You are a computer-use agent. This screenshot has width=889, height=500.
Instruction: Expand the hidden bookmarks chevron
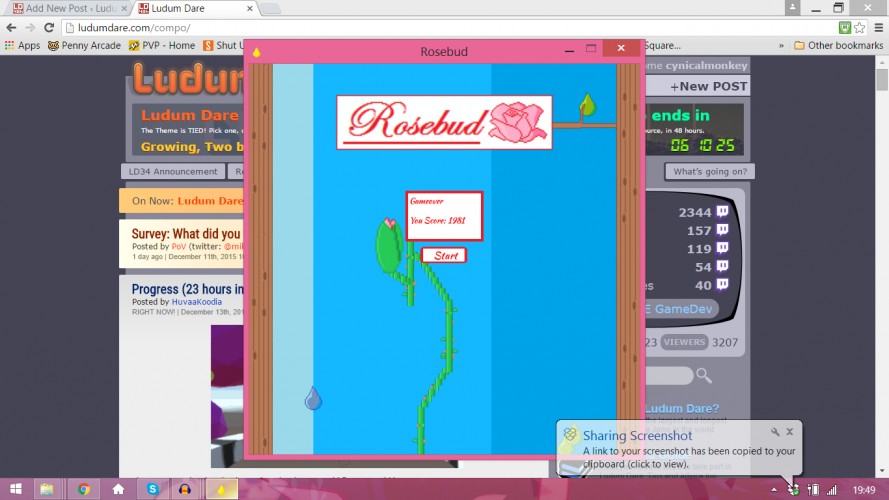coord(781,45)
